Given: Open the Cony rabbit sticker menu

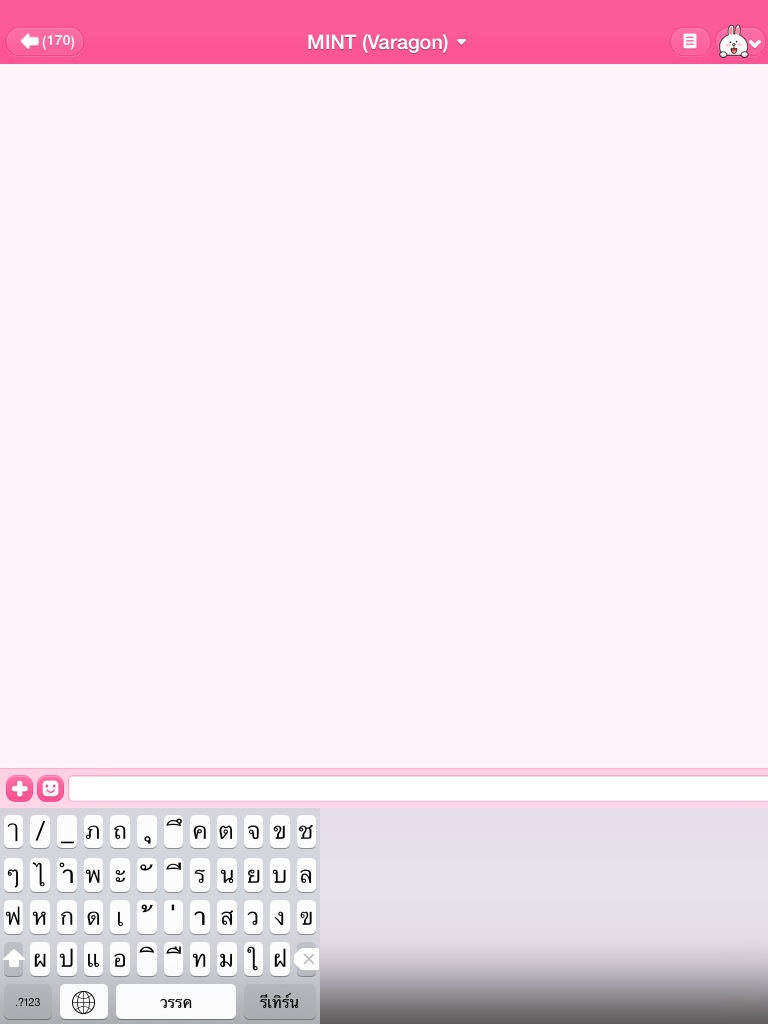Looking at the screenshot, I should coord(740,42).
